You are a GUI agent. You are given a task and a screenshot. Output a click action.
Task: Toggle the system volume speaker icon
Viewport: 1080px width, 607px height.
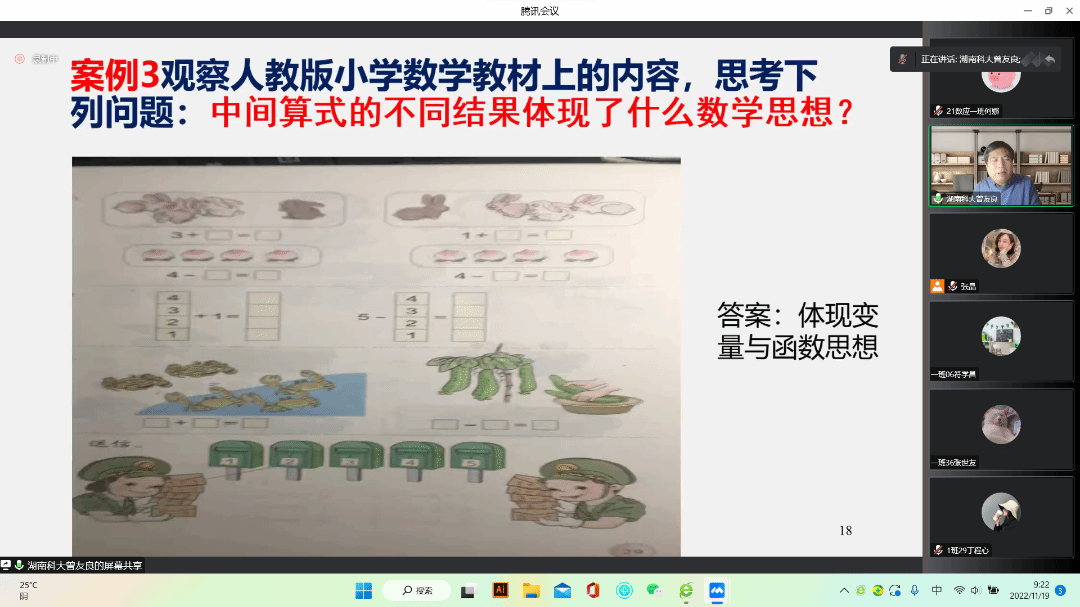tap(976, 590)
